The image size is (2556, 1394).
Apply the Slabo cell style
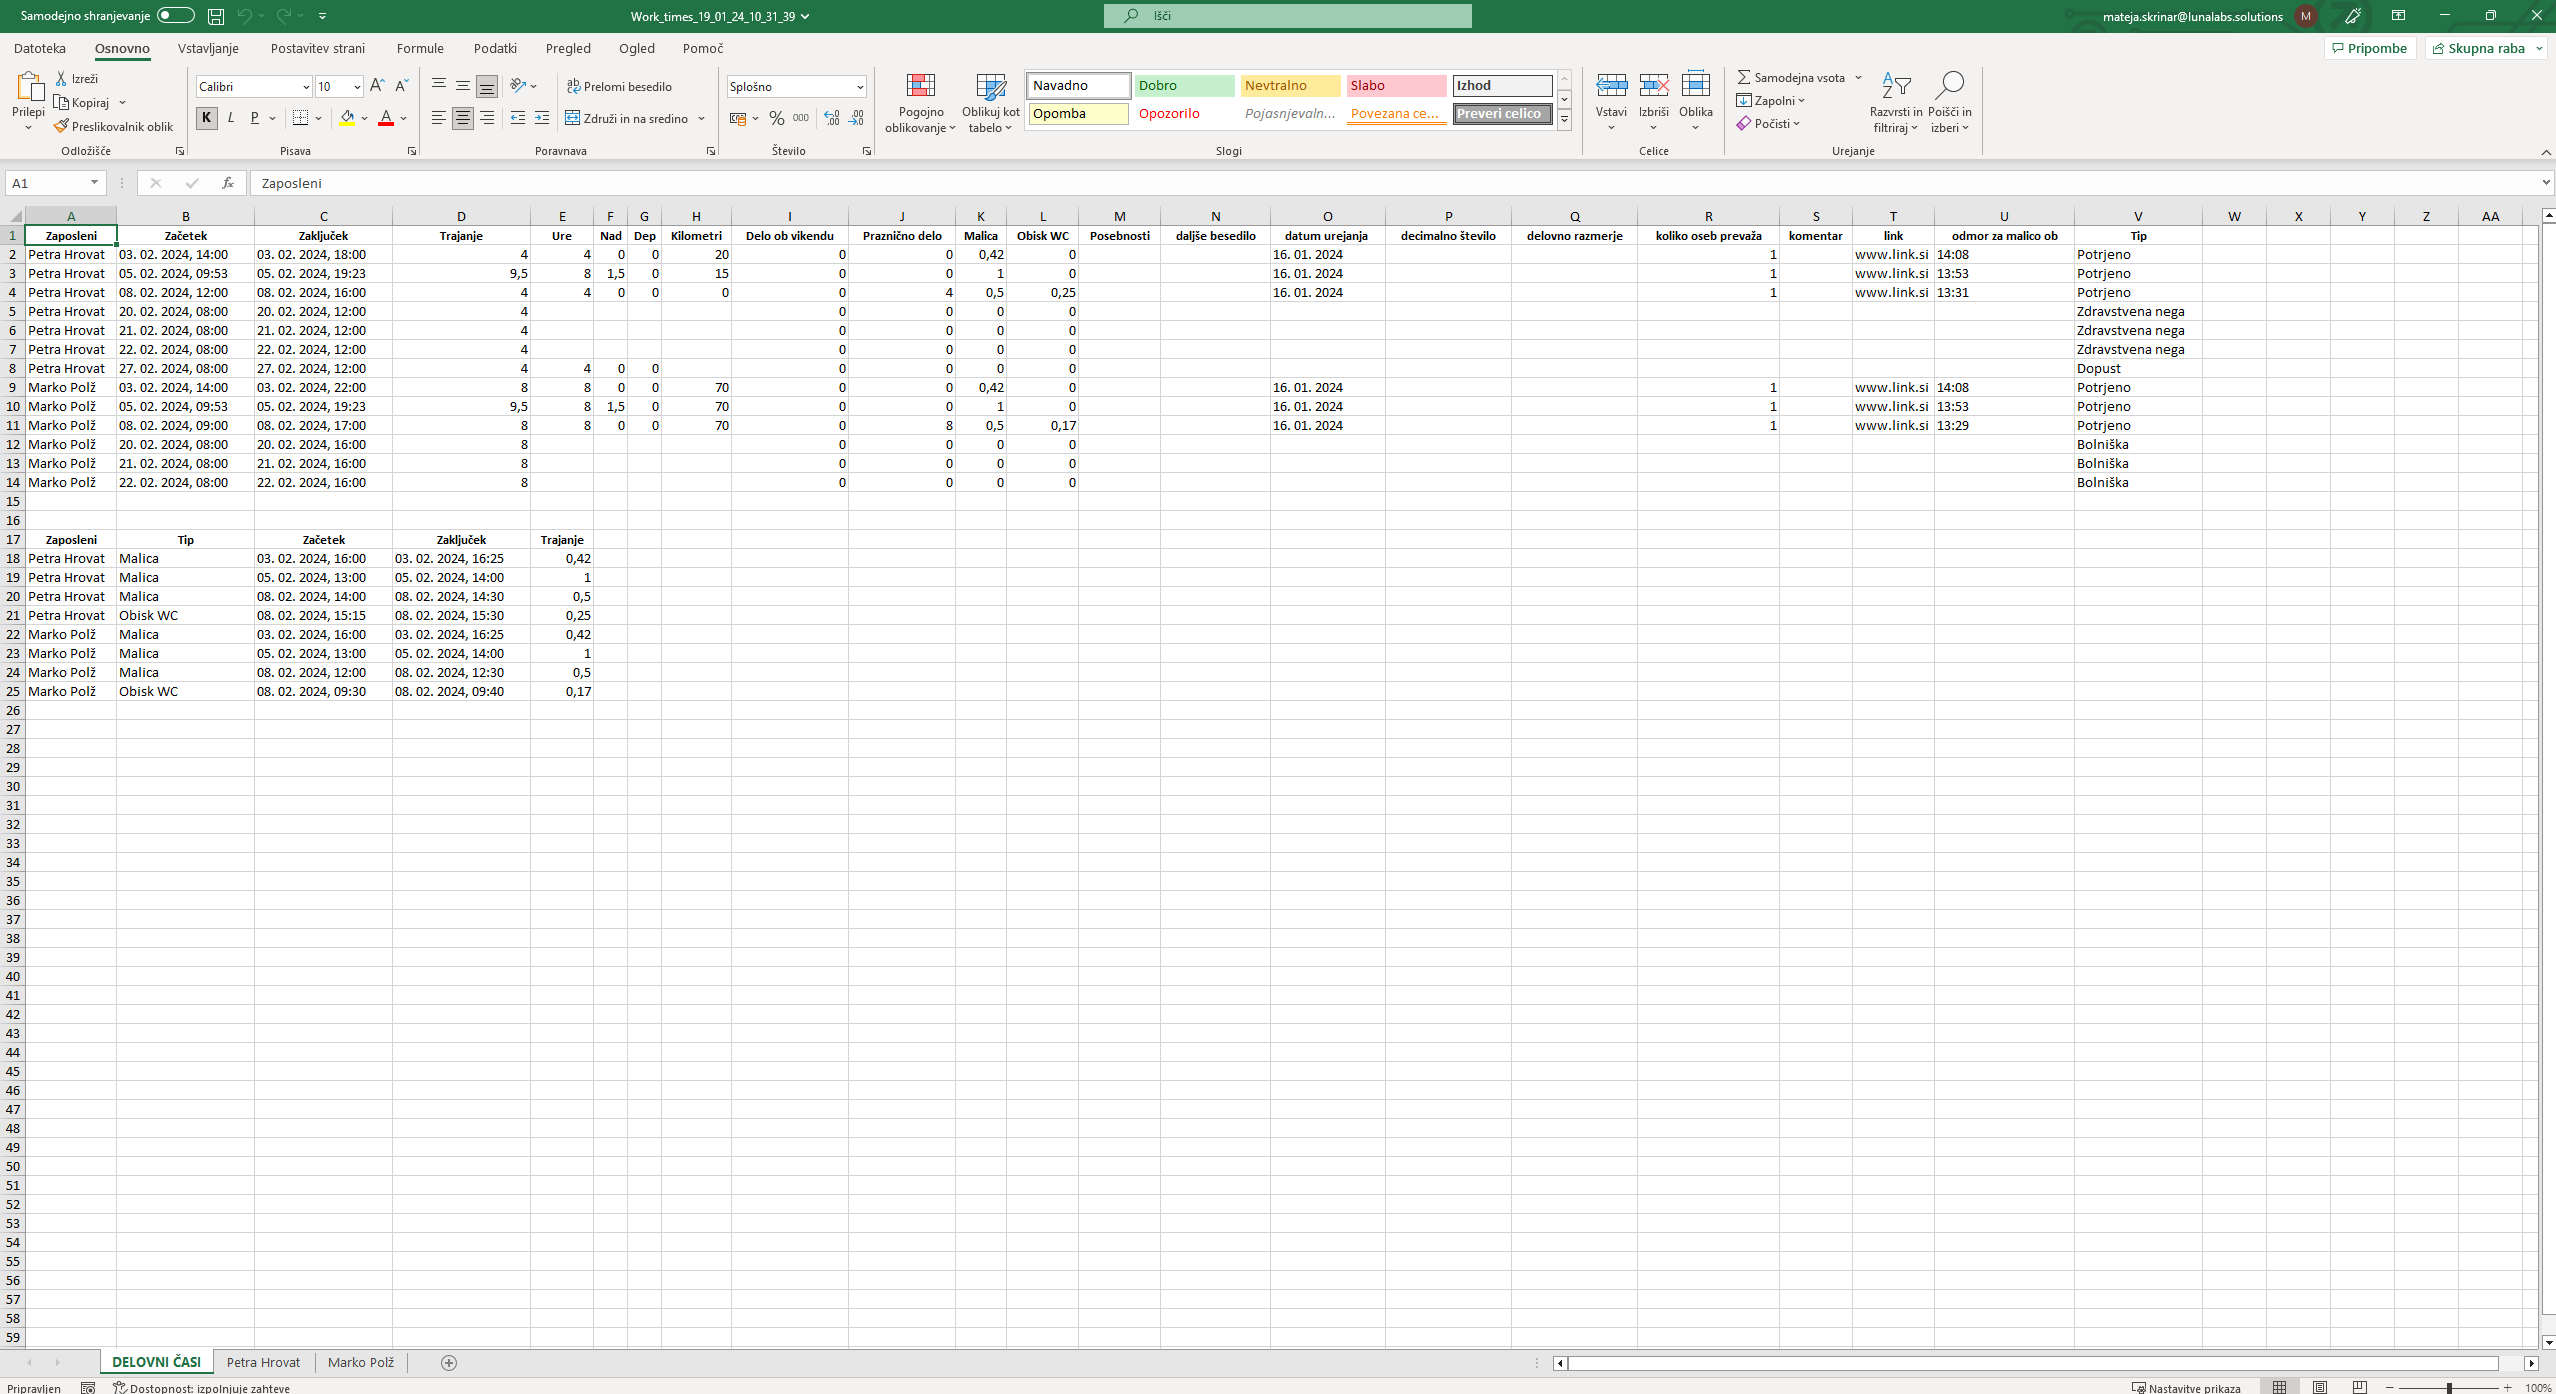click(x=1396, y=86)
